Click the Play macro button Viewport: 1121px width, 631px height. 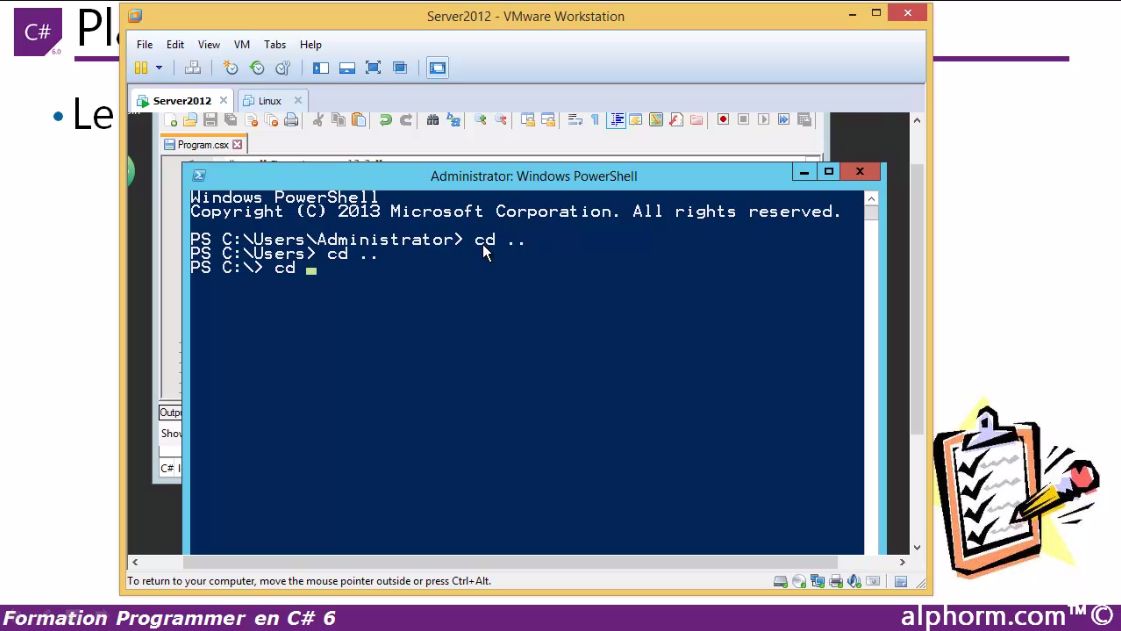pyautogui.click(x=764, y=119)
